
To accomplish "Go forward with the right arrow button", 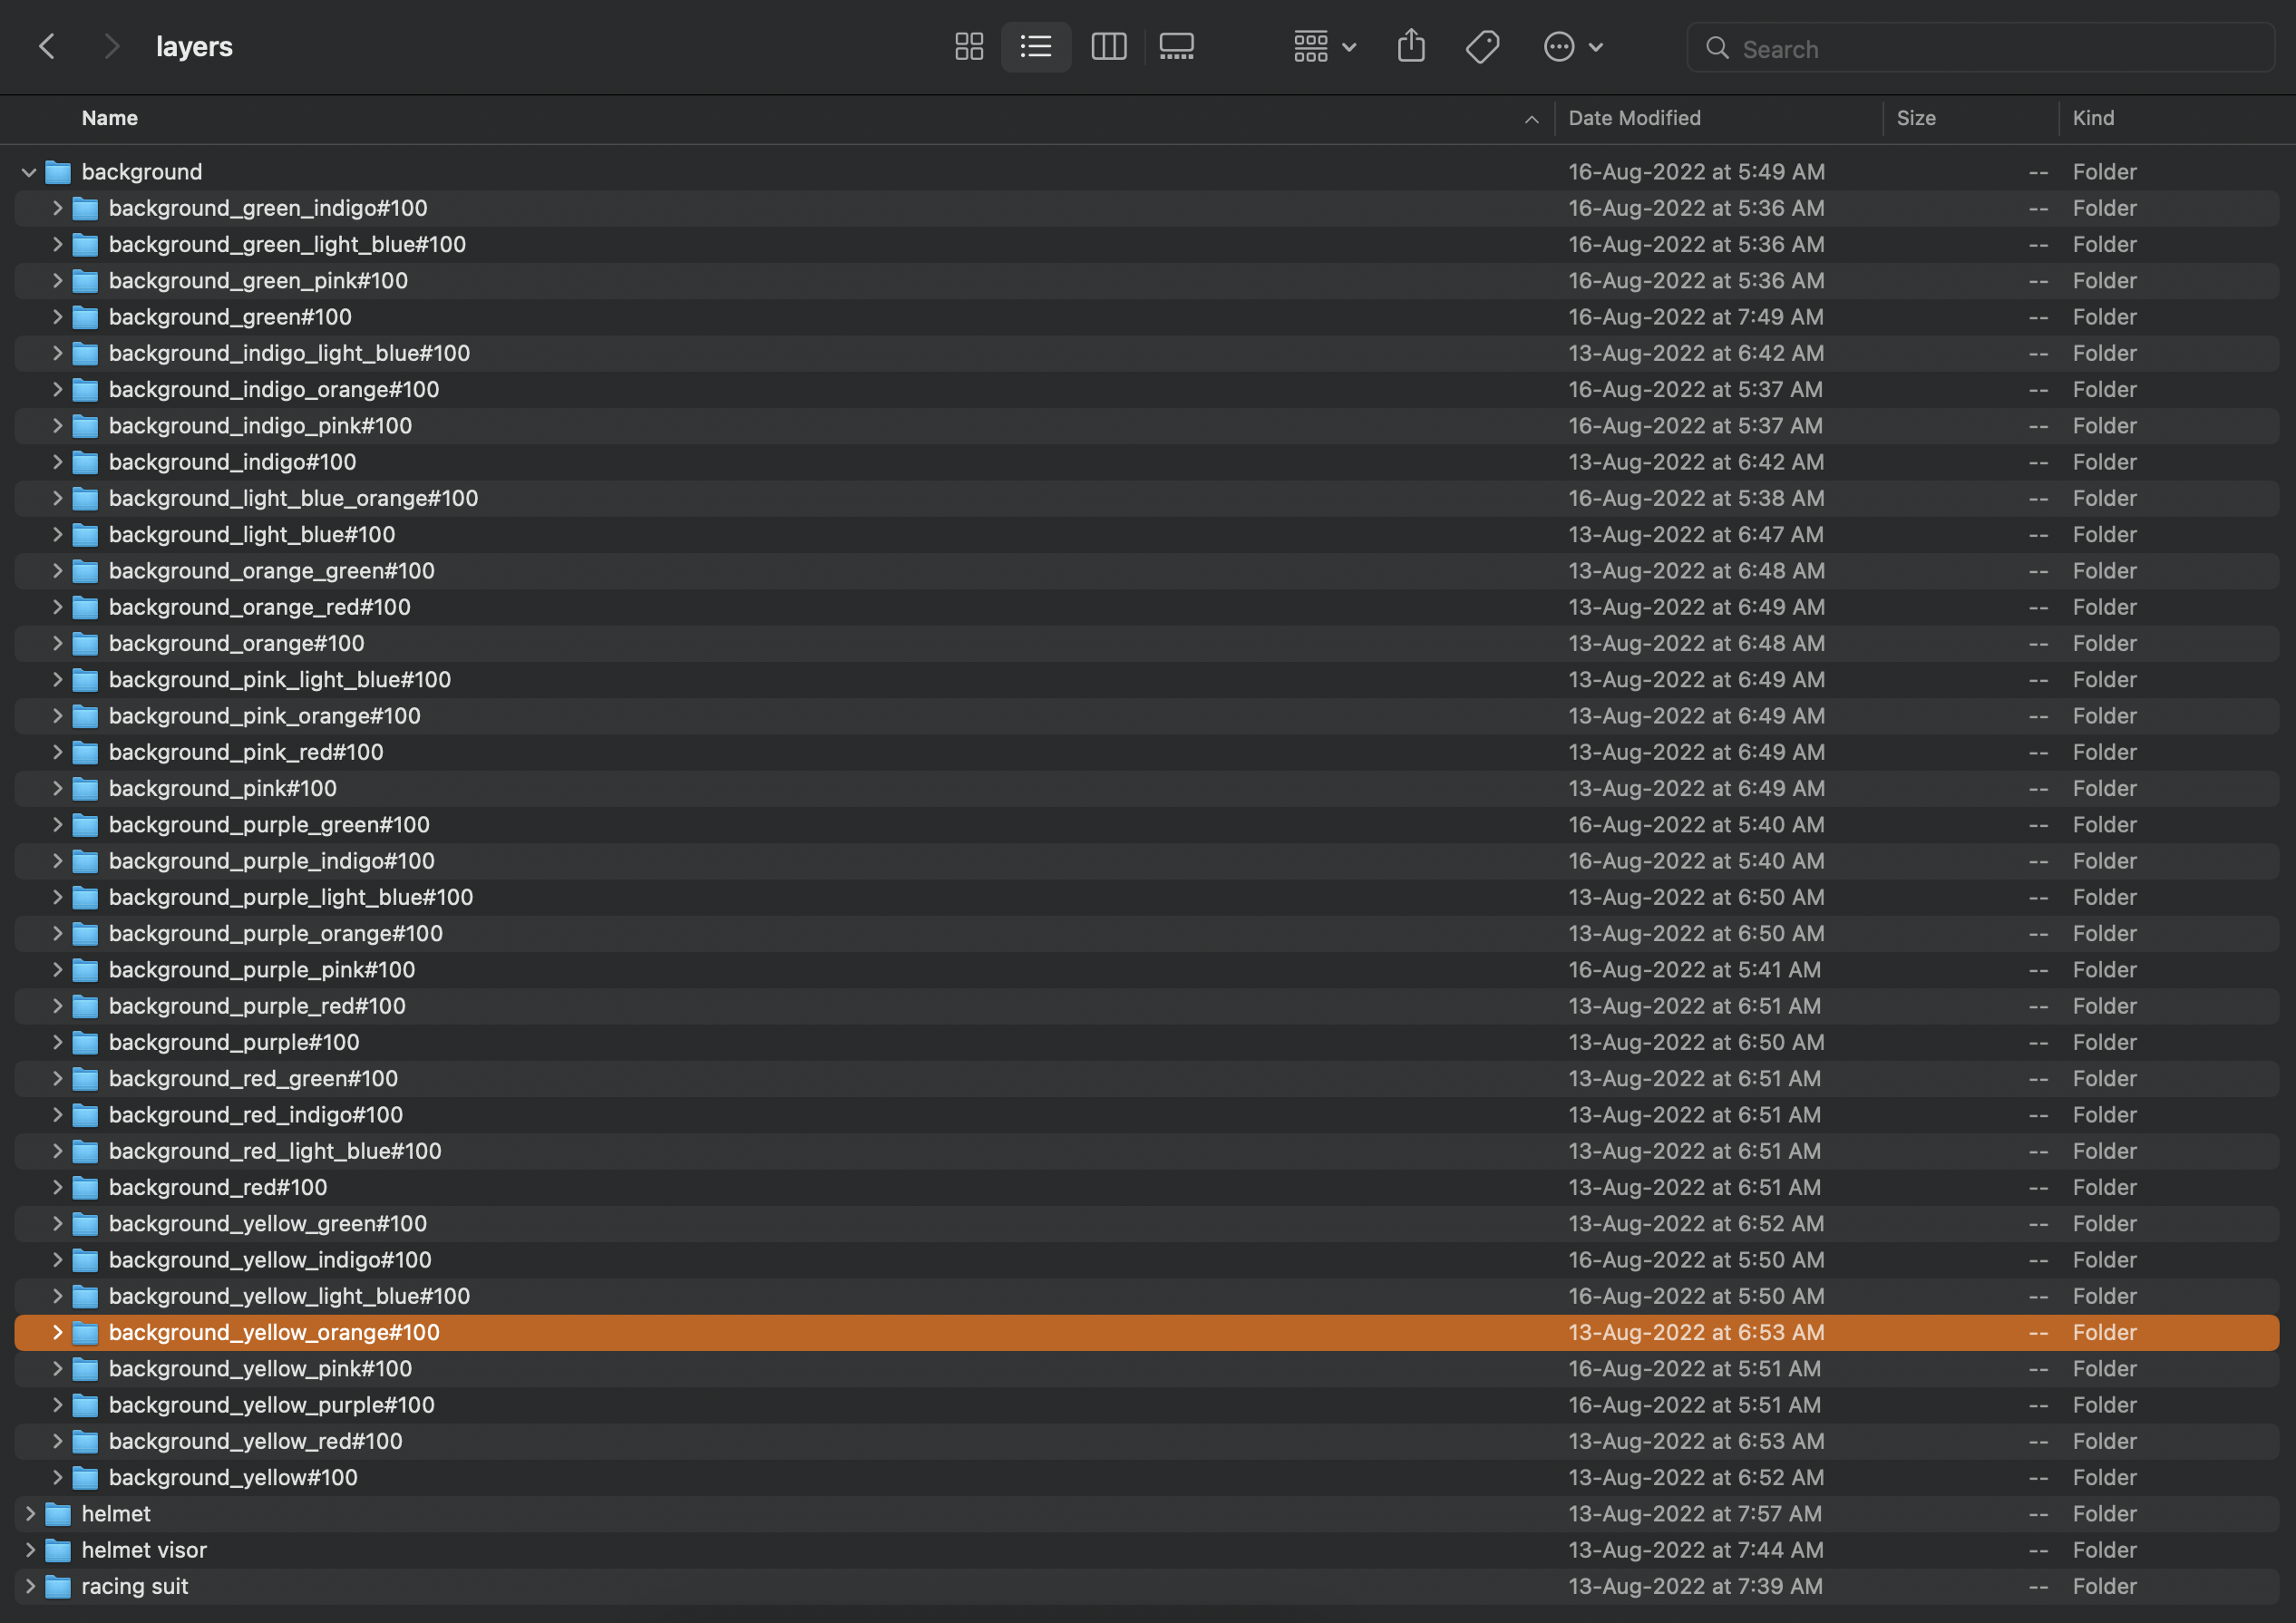I will (111, 46).
